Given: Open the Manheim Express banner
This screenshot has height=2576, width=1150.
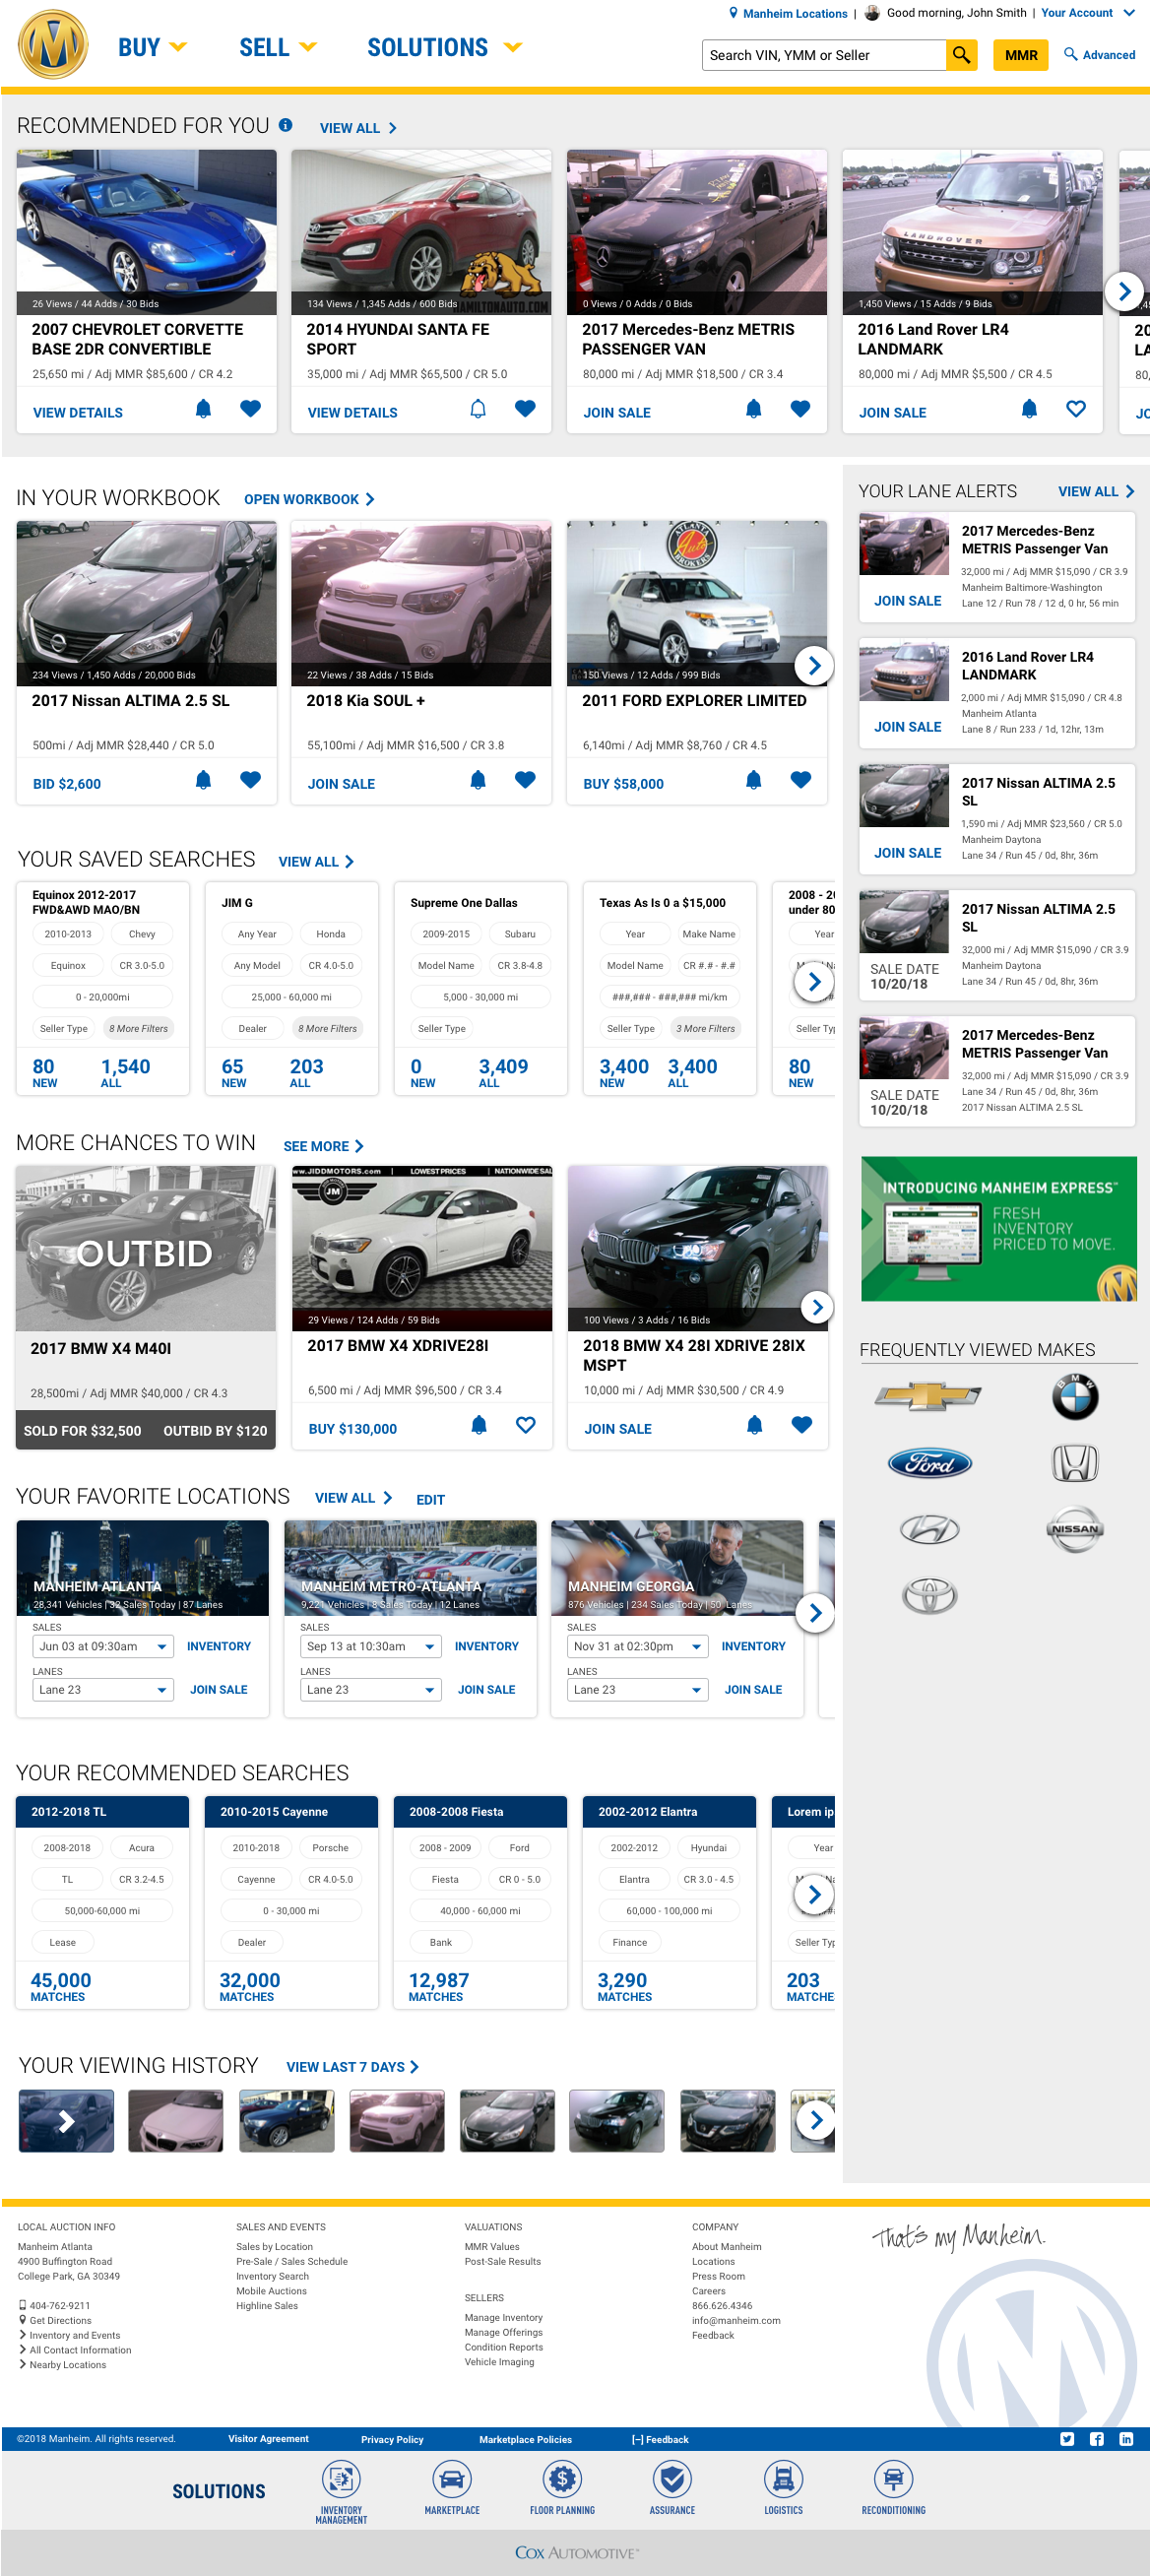Looking at the screenshot, I should point(999,1228).
